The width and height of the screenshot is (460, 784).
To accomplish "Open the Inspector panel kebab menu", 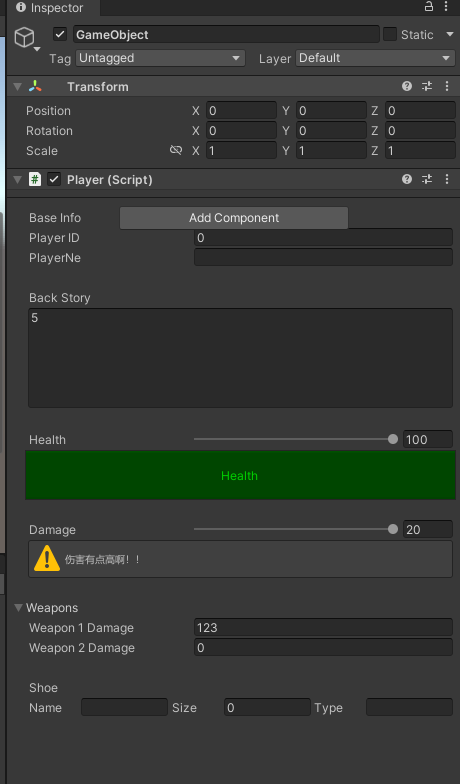I will pos(446,6).
